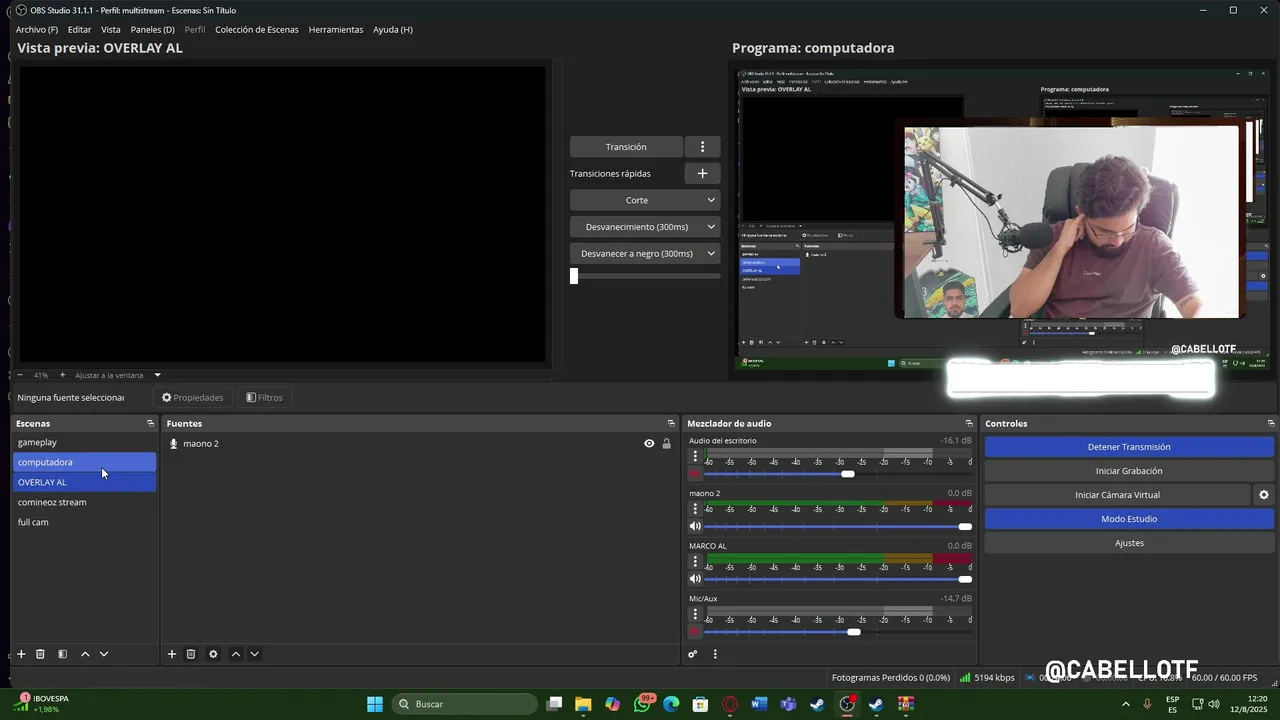Open audio mixer bottom options menu
This screenshot has height=720, width=1280.
[x=715, y=654]
